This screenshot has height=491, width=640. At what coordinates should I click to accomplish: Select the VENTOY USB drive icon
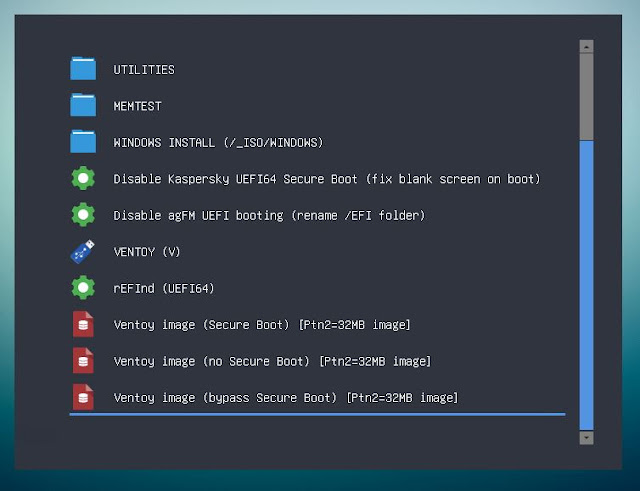coord(83,251)
